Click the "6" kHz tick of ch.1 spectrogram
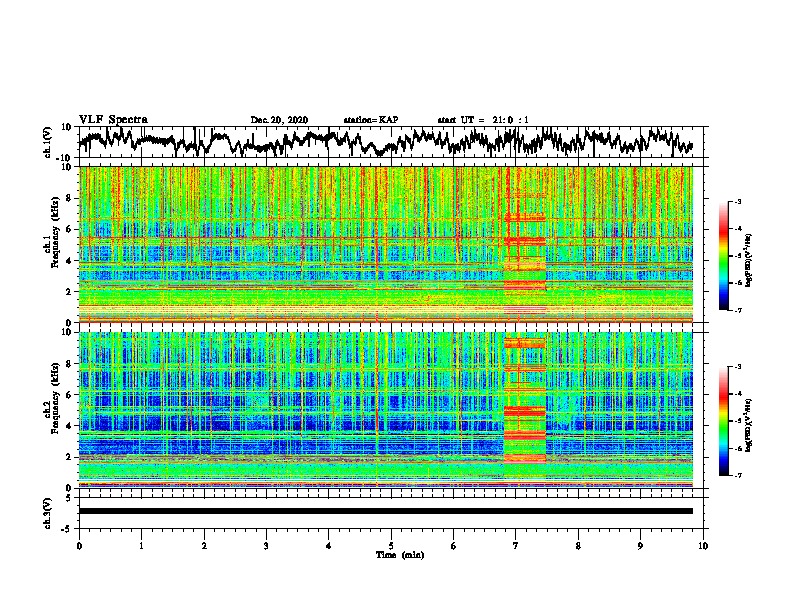Image resolution: width=792 pixels, height=612 pixels. tap(70, 229)
